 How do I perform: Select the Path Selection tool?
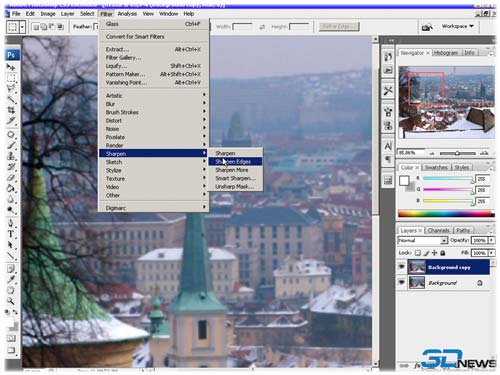coord(11,245)
